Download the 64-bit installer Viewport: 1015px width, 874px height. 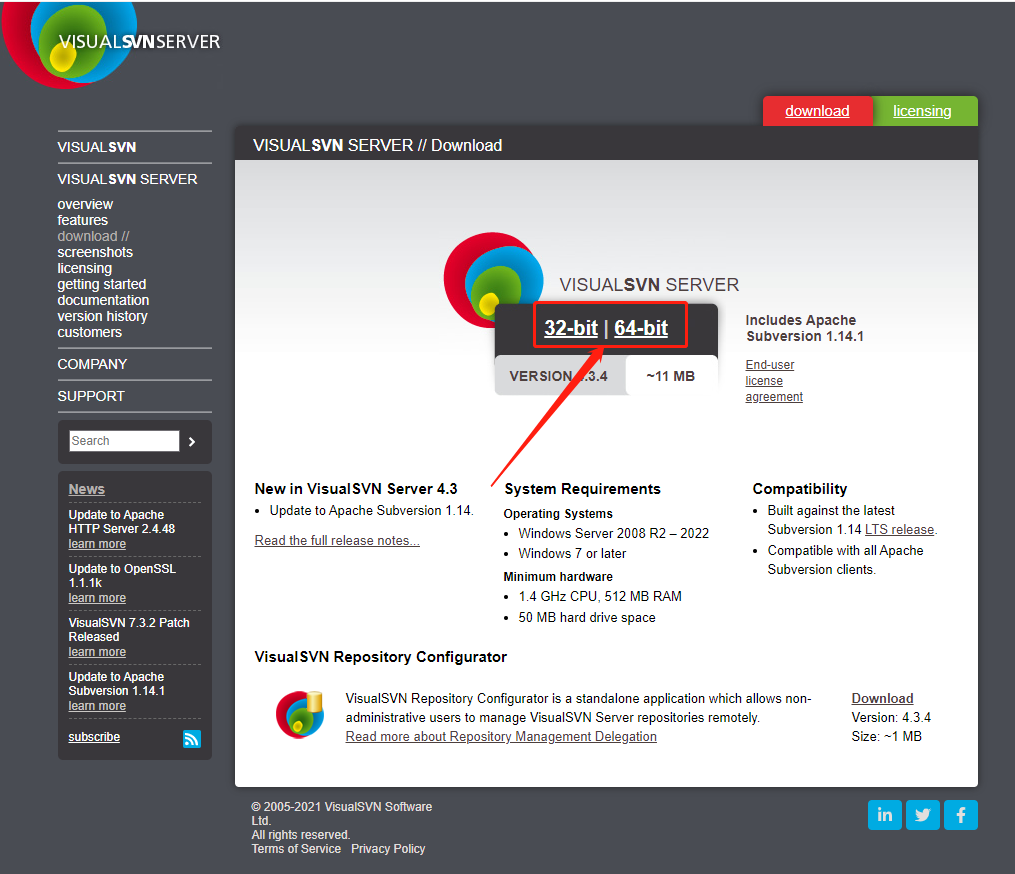(641, 328)
